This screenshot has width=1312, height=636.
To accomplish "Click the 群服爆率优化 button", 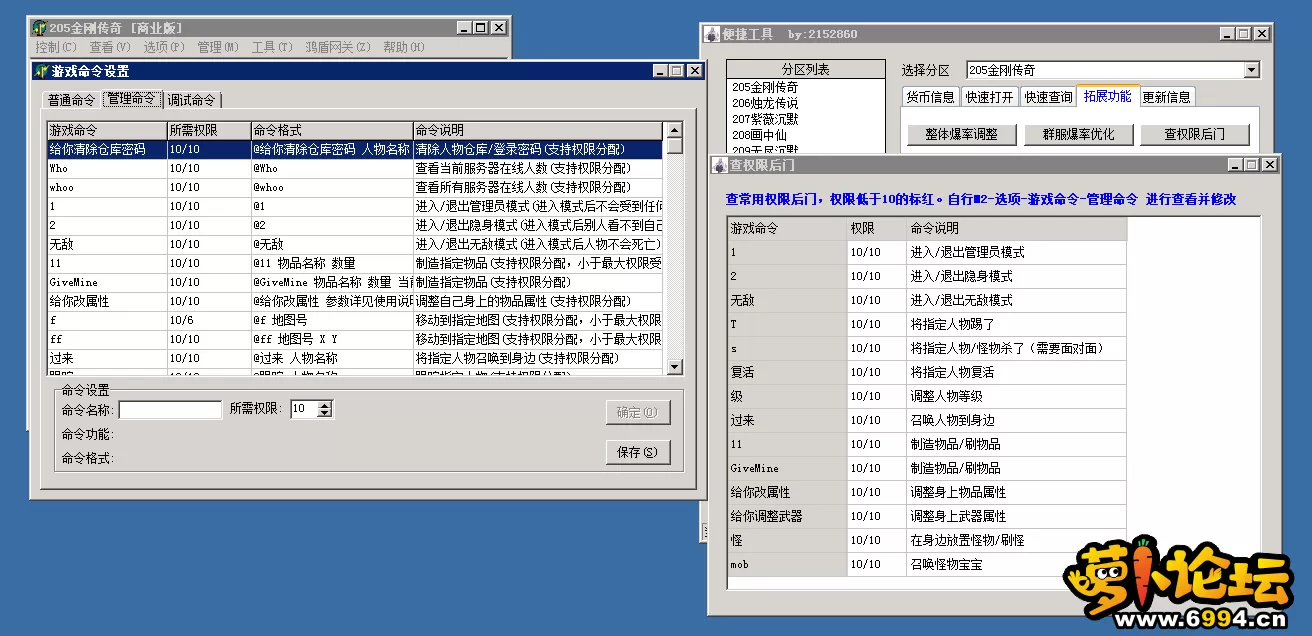I will (1079, 134).
